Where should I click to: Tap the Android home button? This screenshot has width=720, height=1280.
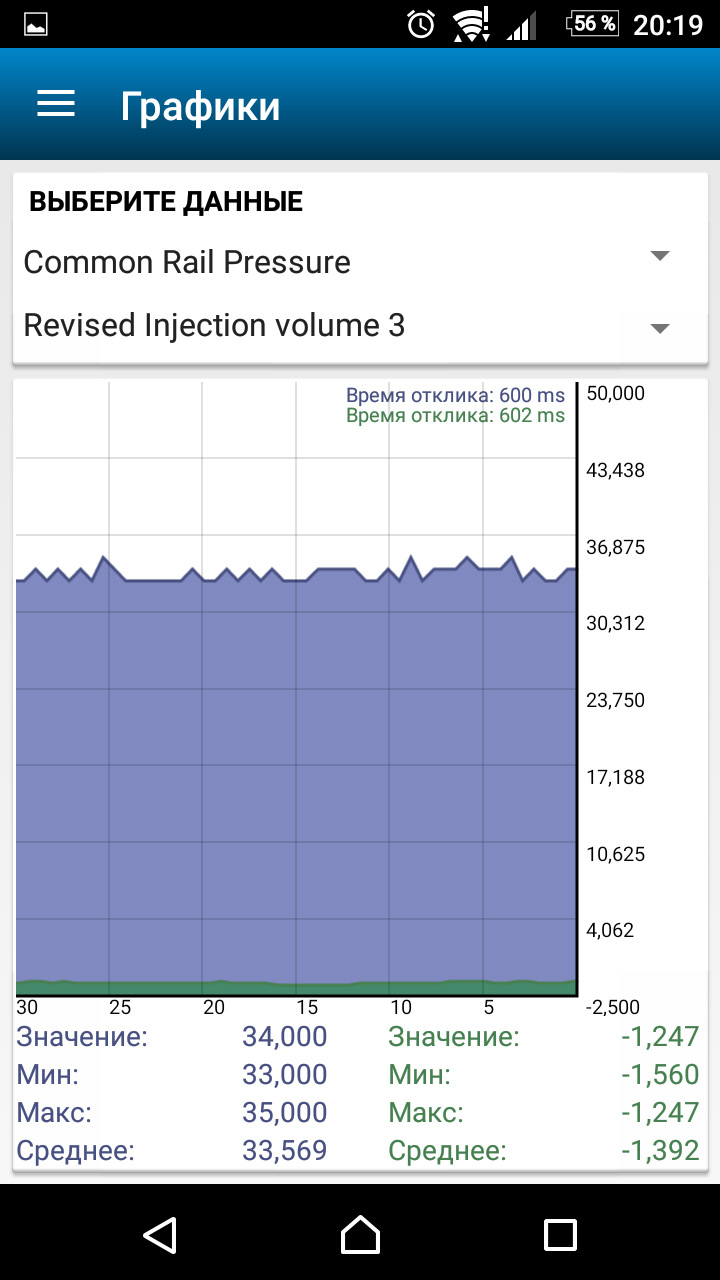point(360,1234)
